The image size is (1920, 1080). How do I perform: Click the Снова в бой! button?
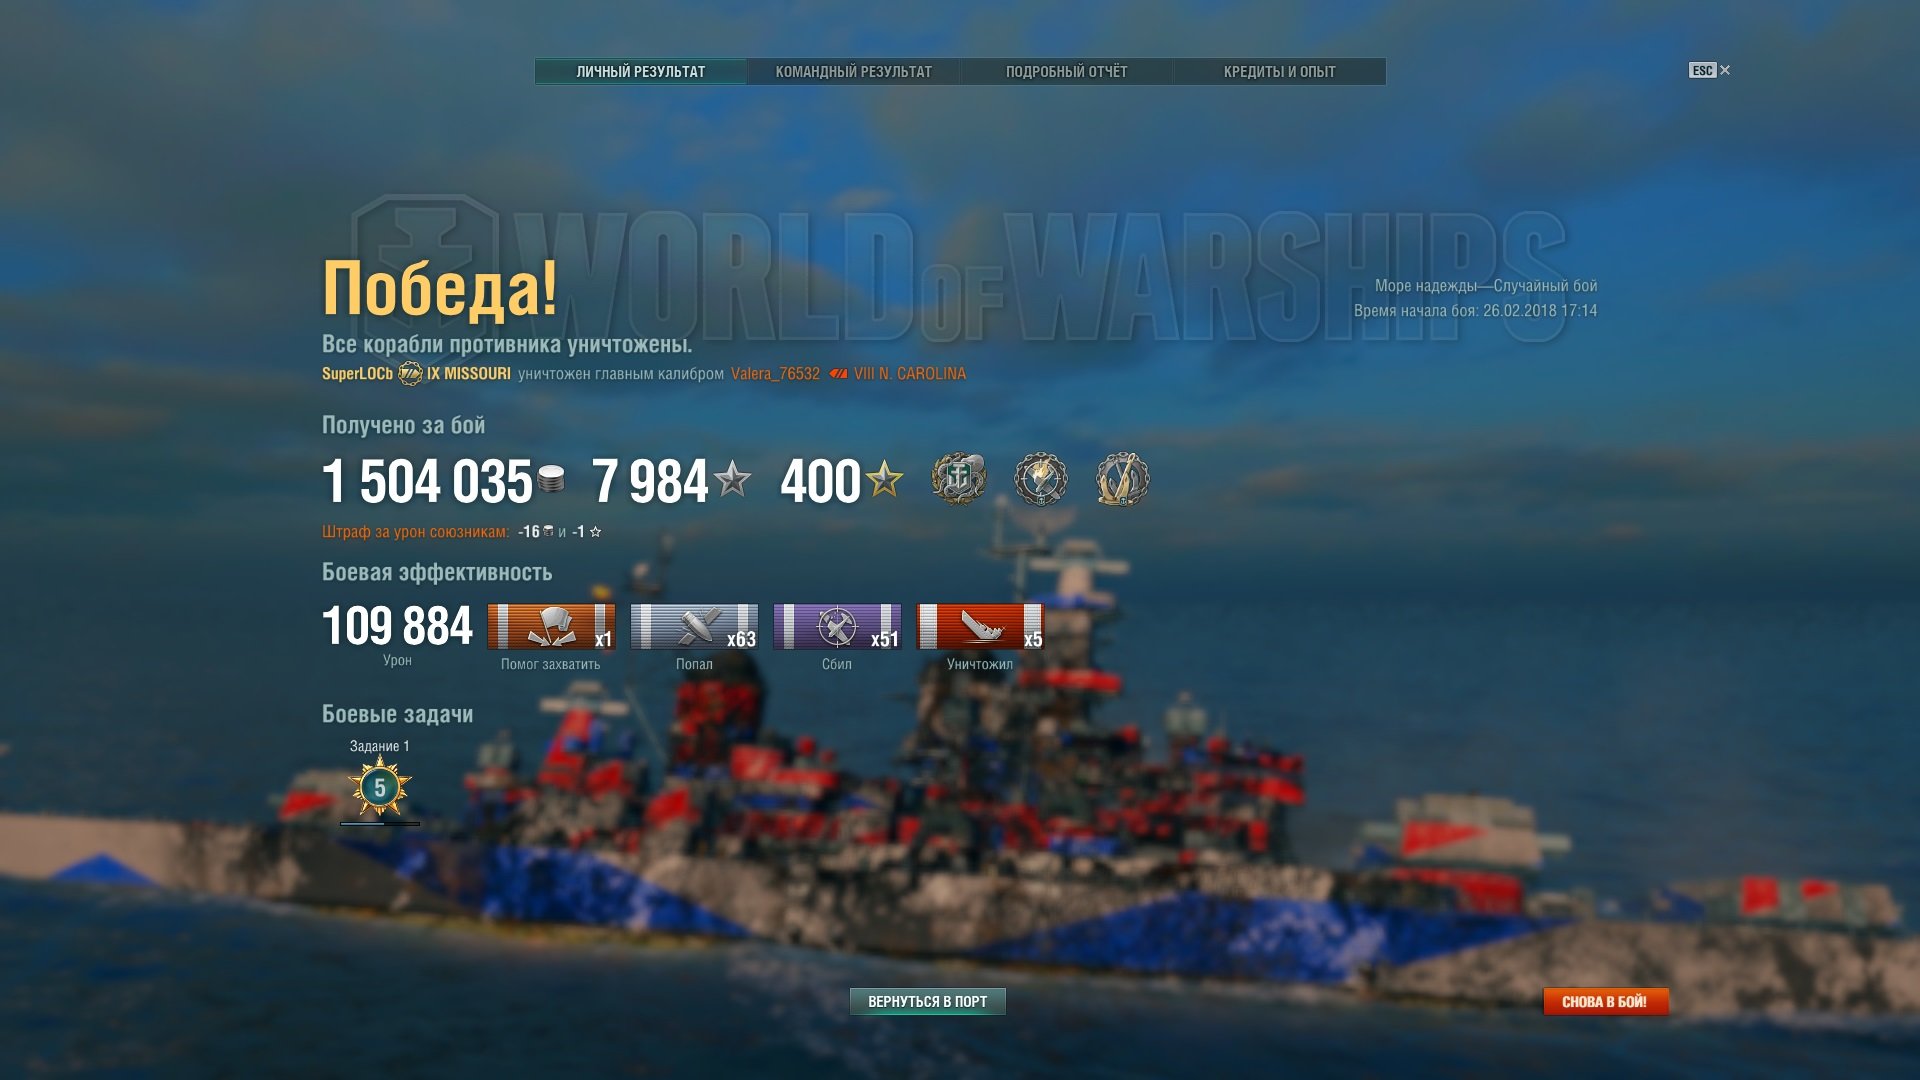[x=1605, y=1001]
